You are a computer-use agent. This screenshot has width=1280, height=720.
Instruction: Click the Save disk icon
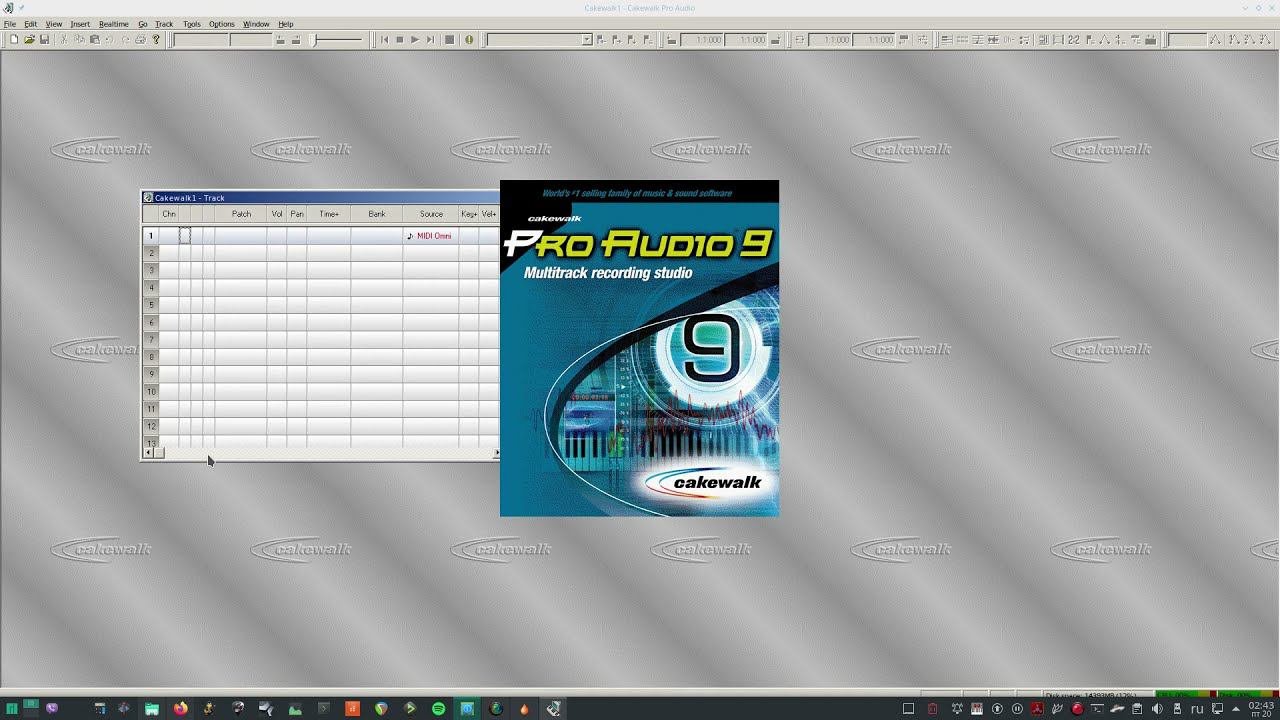[44, 40]
